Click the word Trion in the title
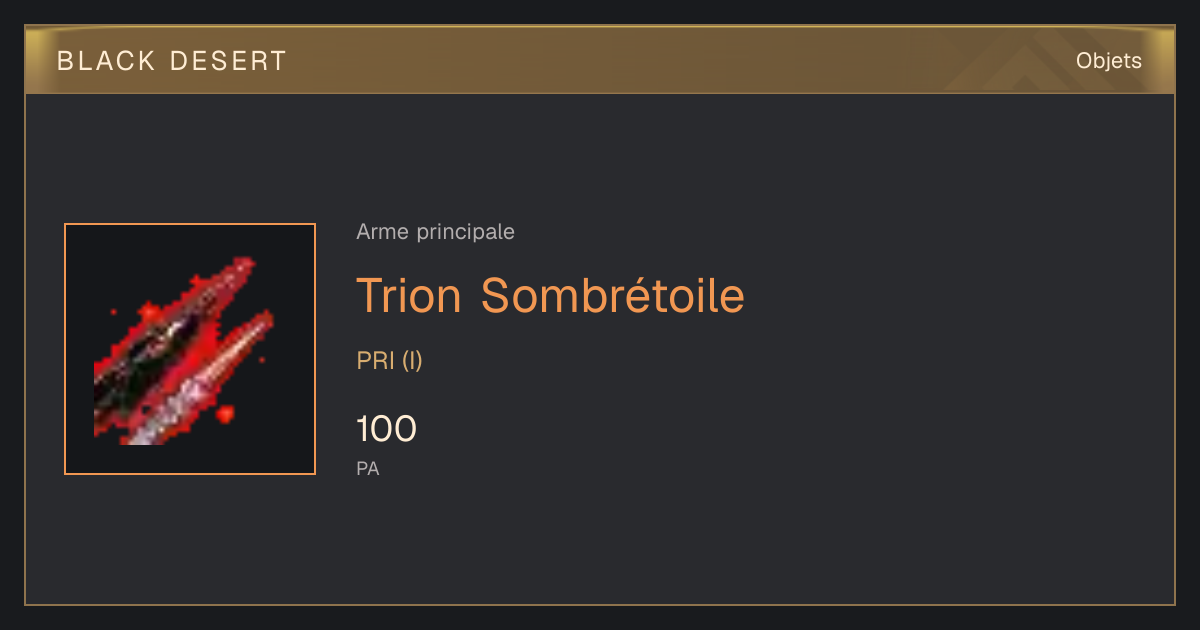This screenshot has width=1200, height=630. pos(409,296)
